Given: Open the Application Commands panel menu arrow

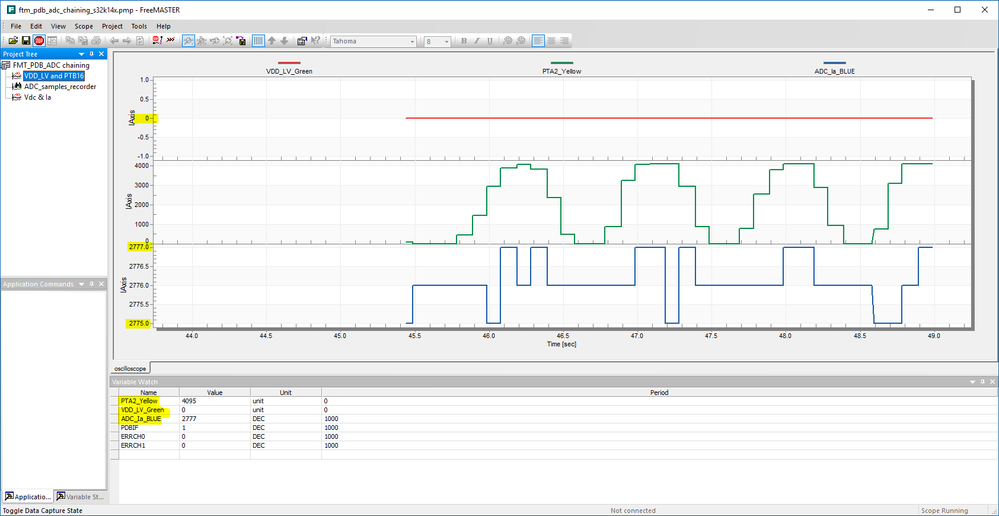Looking at the screenshot, I should pos(82,284).
